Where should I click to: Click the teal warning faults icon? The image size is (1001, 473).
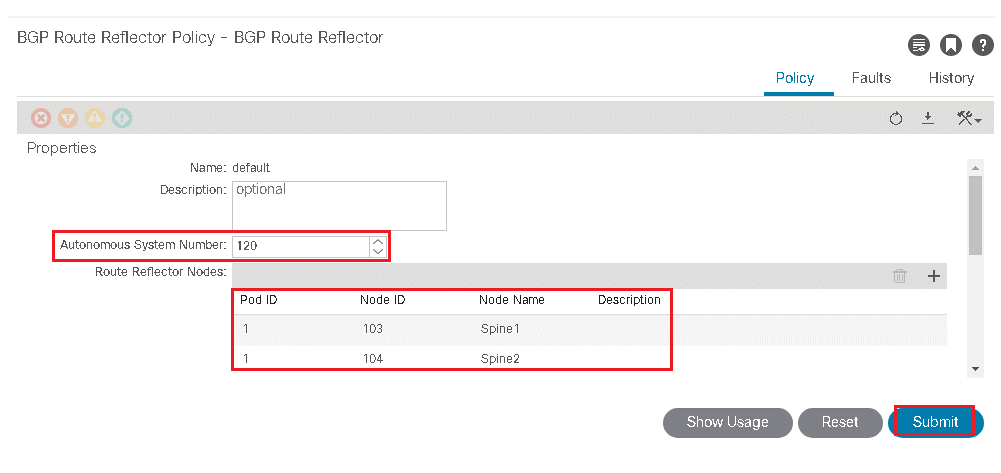pos(122,118)
